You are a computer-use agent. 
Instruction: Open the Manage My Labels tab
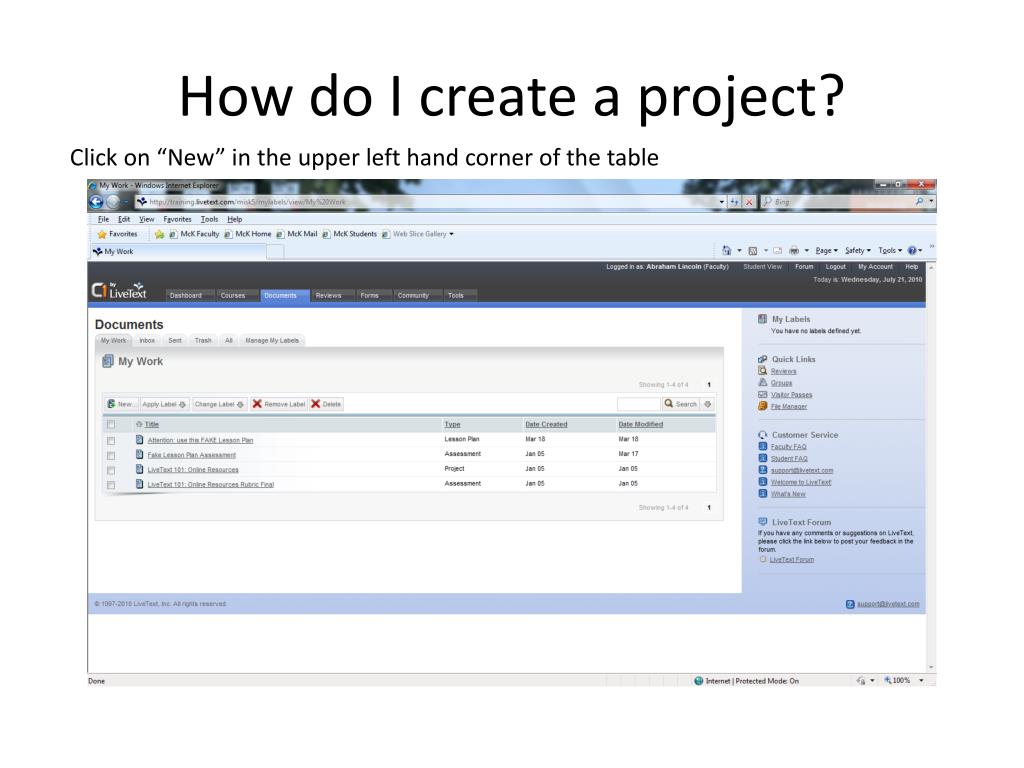[272, 340]
